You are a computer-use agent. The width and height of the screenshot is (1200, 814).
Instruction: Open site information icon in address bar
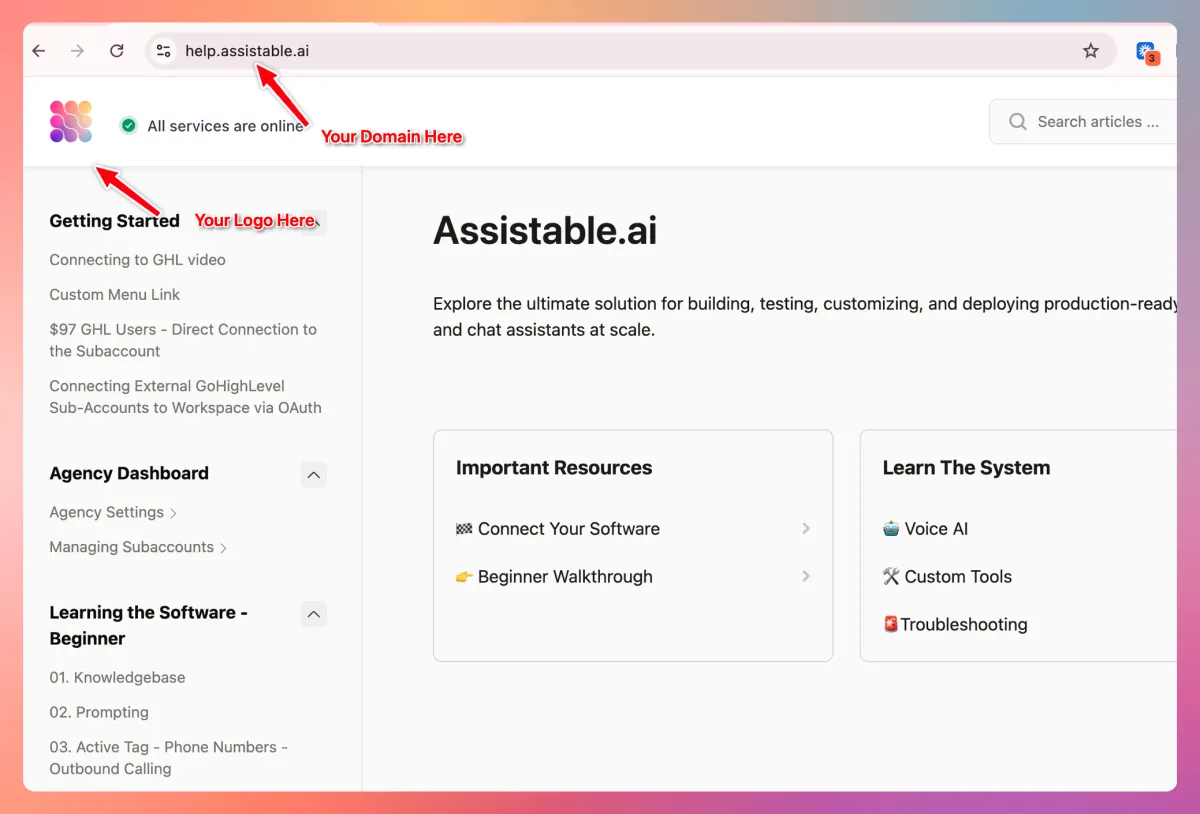[164, 51]
